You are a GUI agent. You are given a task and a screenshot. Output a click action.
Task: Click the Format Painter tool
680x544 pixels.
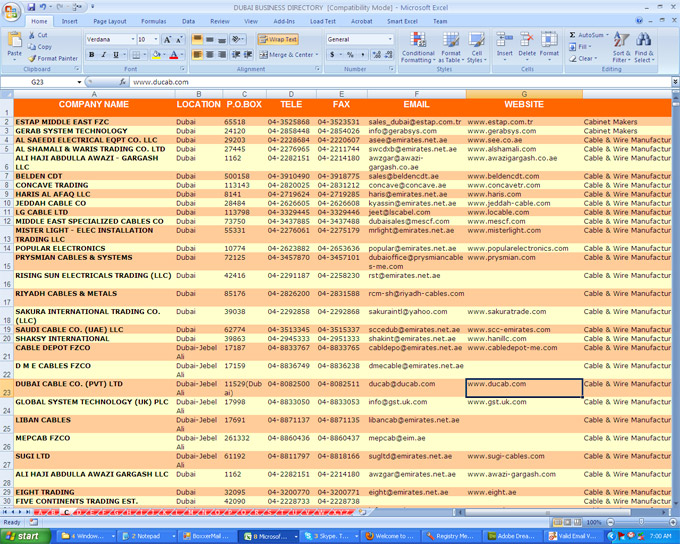click(x=55, y=58)
